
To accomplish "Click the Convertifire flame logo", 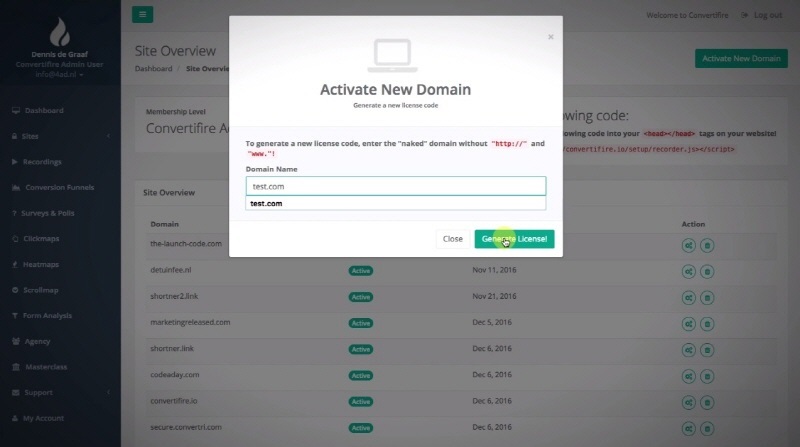I will point(60,32).
